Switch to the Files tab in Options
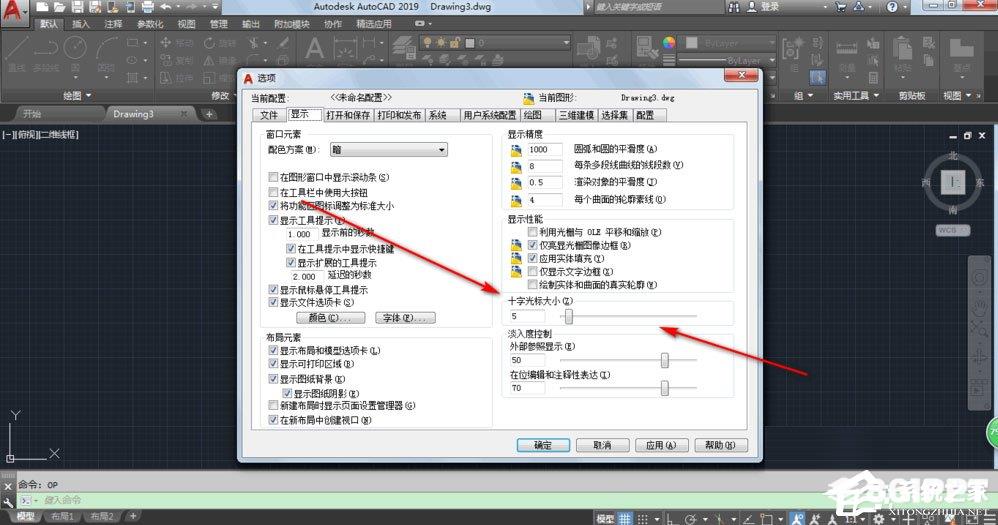998x525 pixels. (x=269, y=115)
